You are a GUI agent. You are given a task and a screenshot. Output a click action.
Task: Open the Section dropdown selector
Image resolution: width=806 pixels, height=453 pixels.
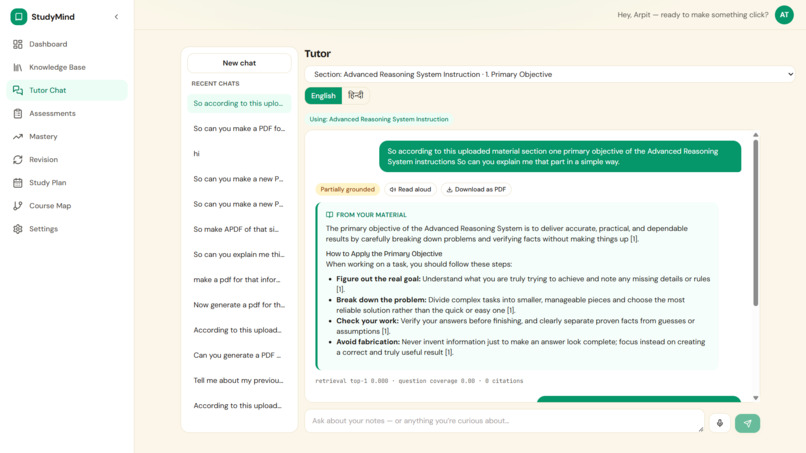click(x=549, y=75)
